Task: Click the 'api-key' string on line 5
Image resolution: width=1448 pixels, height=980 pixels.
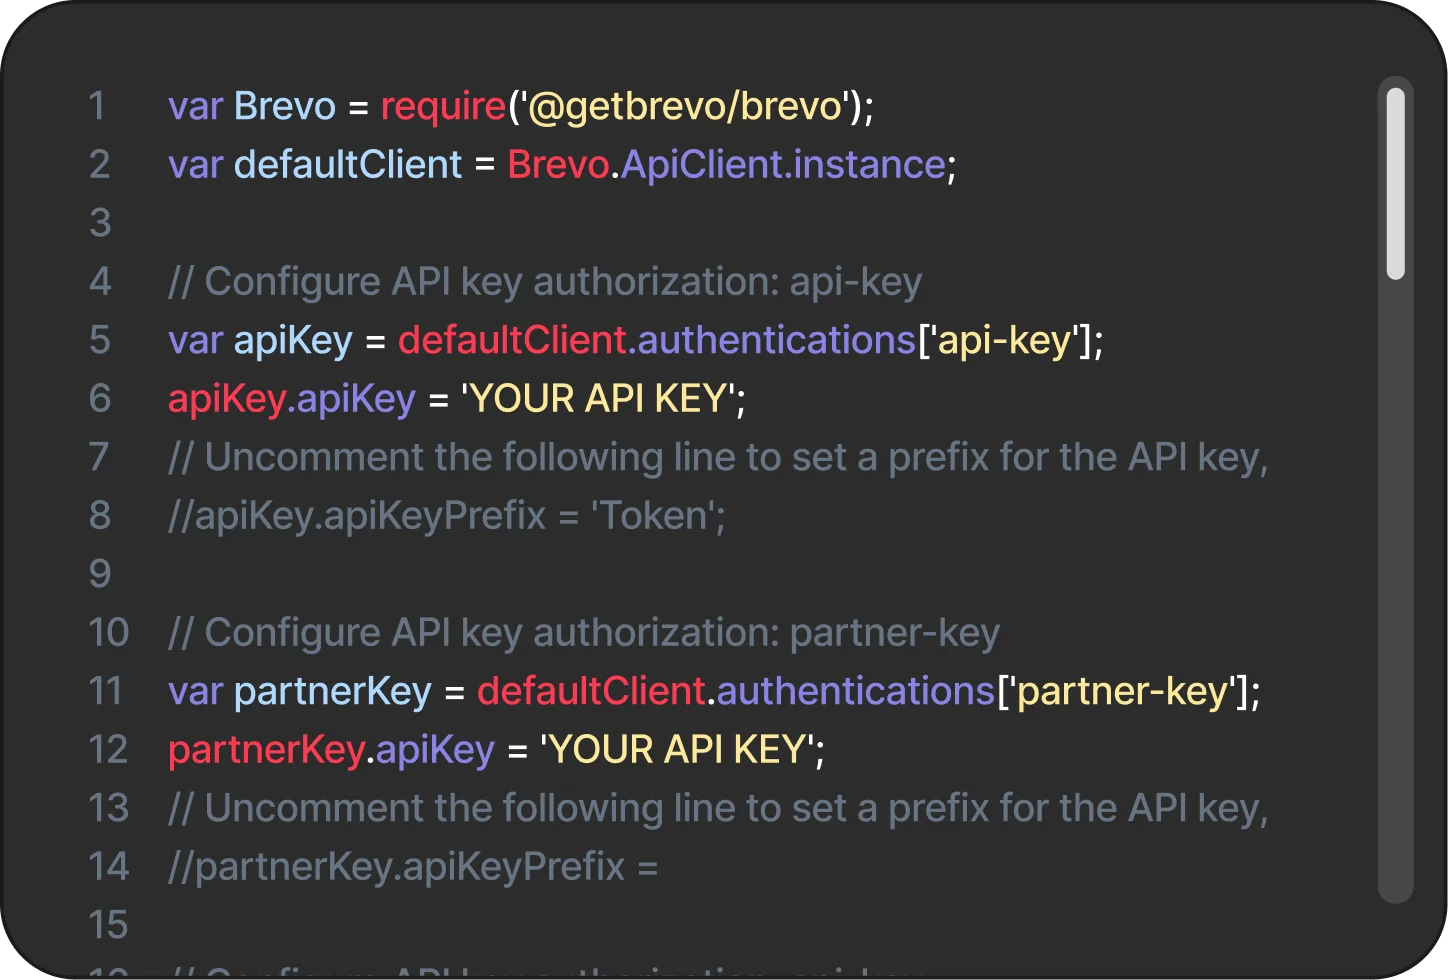Action: [1004, 341]
